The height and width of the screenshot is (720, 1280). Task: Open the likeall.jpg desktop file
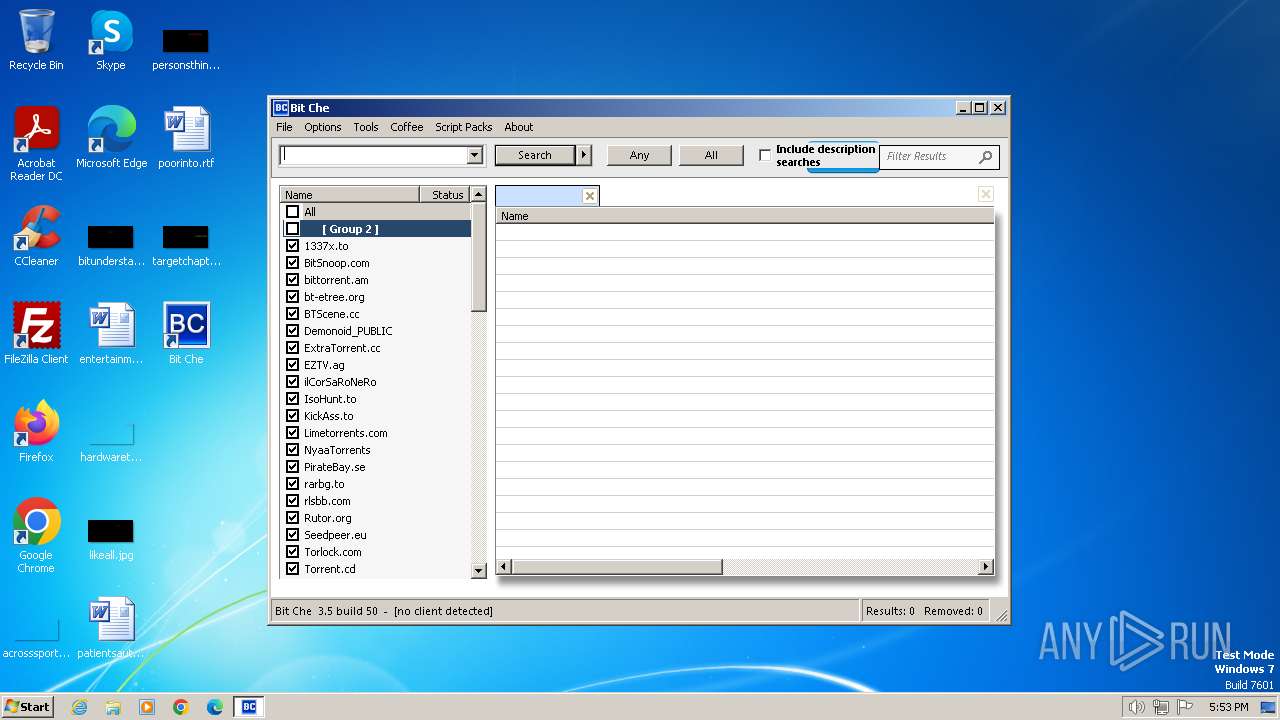[111, 539]
